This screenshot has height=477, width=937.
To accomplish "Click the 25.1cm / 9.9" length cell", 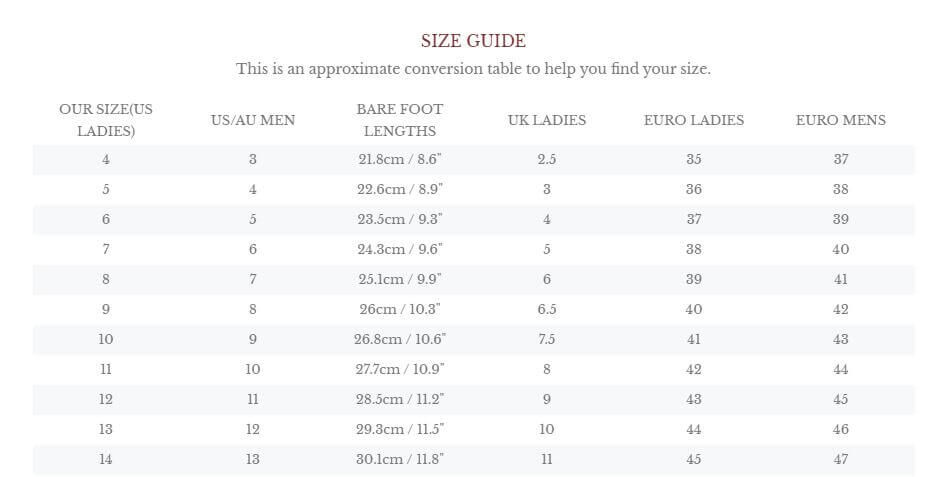I will (x=400, y=280).
